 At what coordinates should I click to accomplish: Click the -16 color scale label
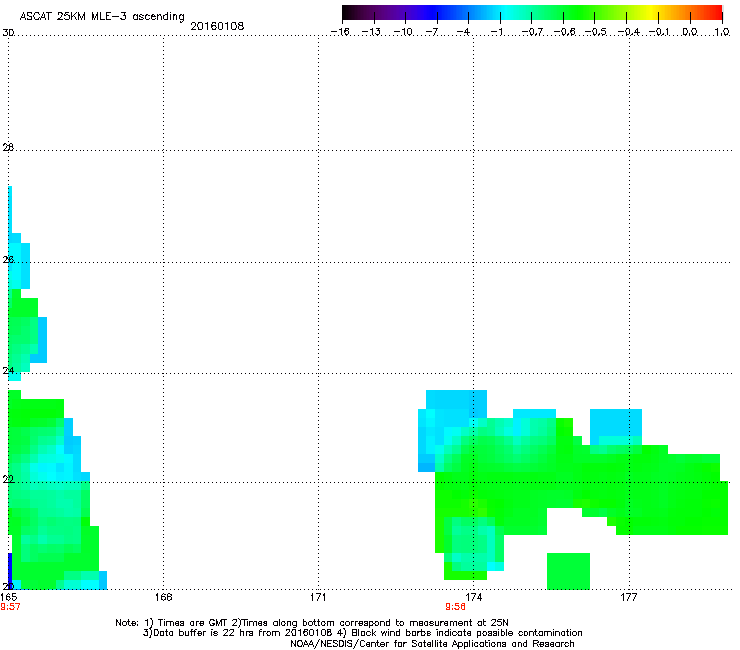click(x=340, y=32)
